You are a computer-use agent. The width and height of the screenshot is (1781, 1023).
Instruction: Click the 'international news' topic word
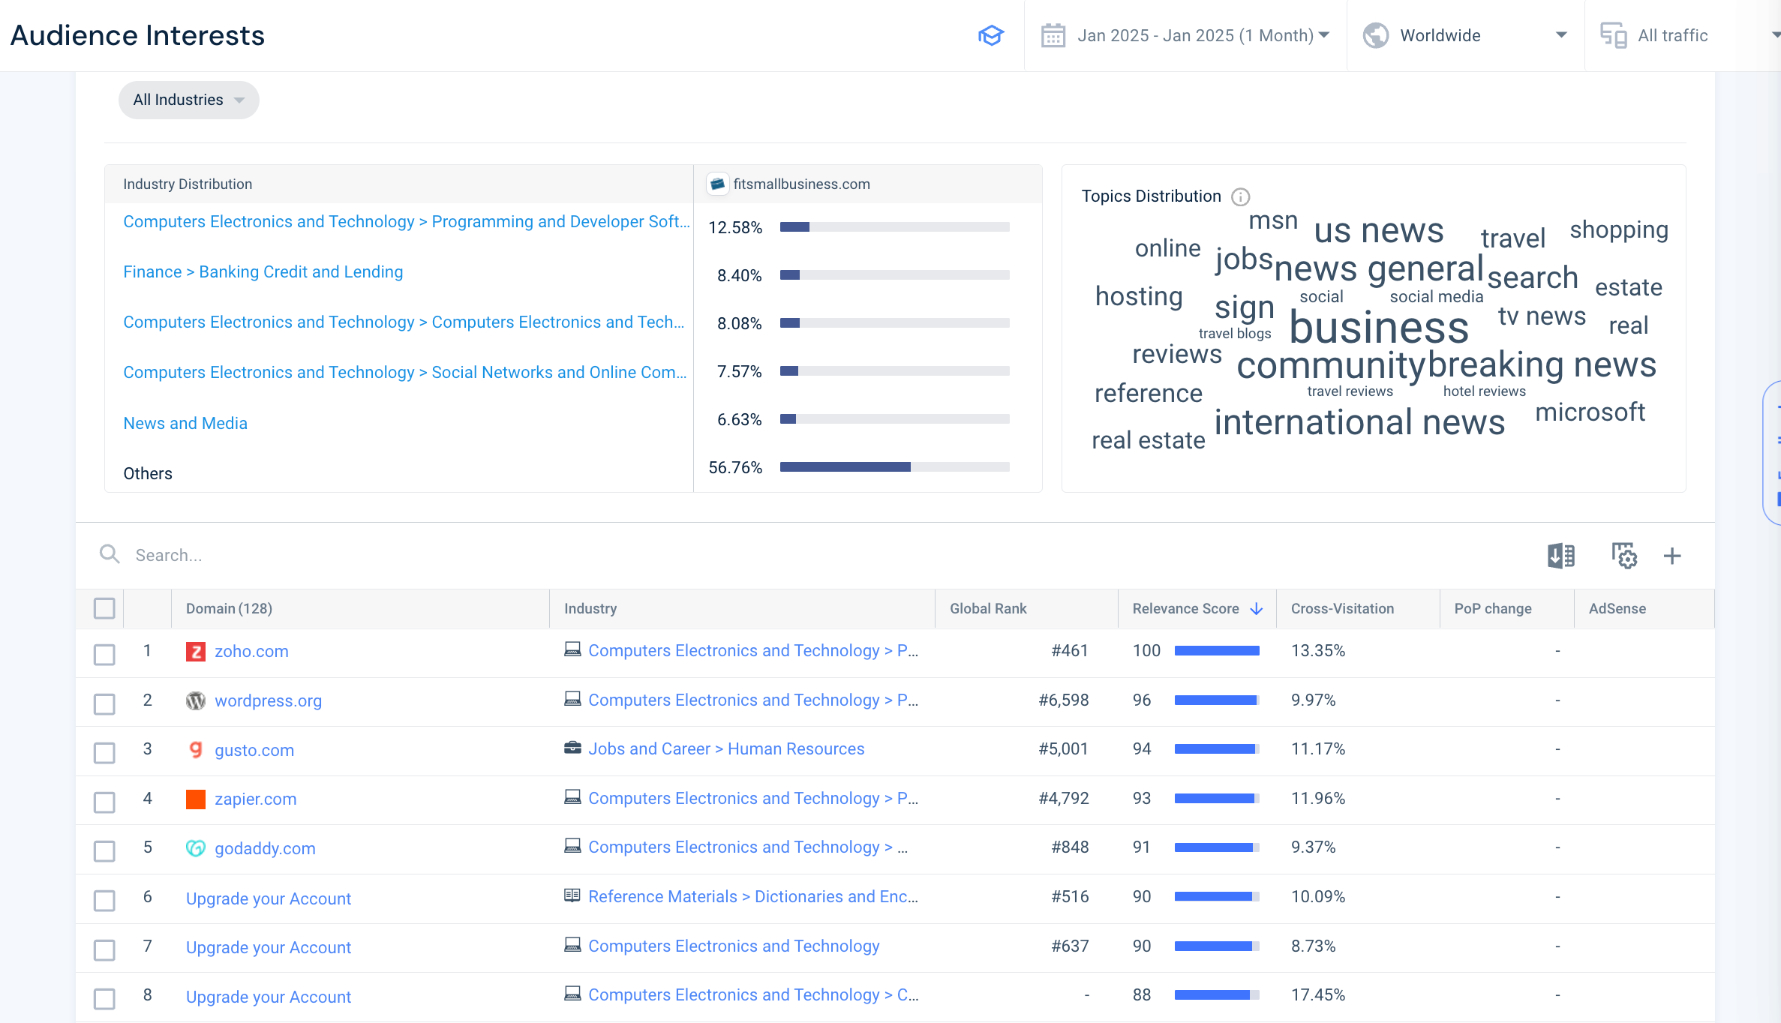pos(1359,422)
